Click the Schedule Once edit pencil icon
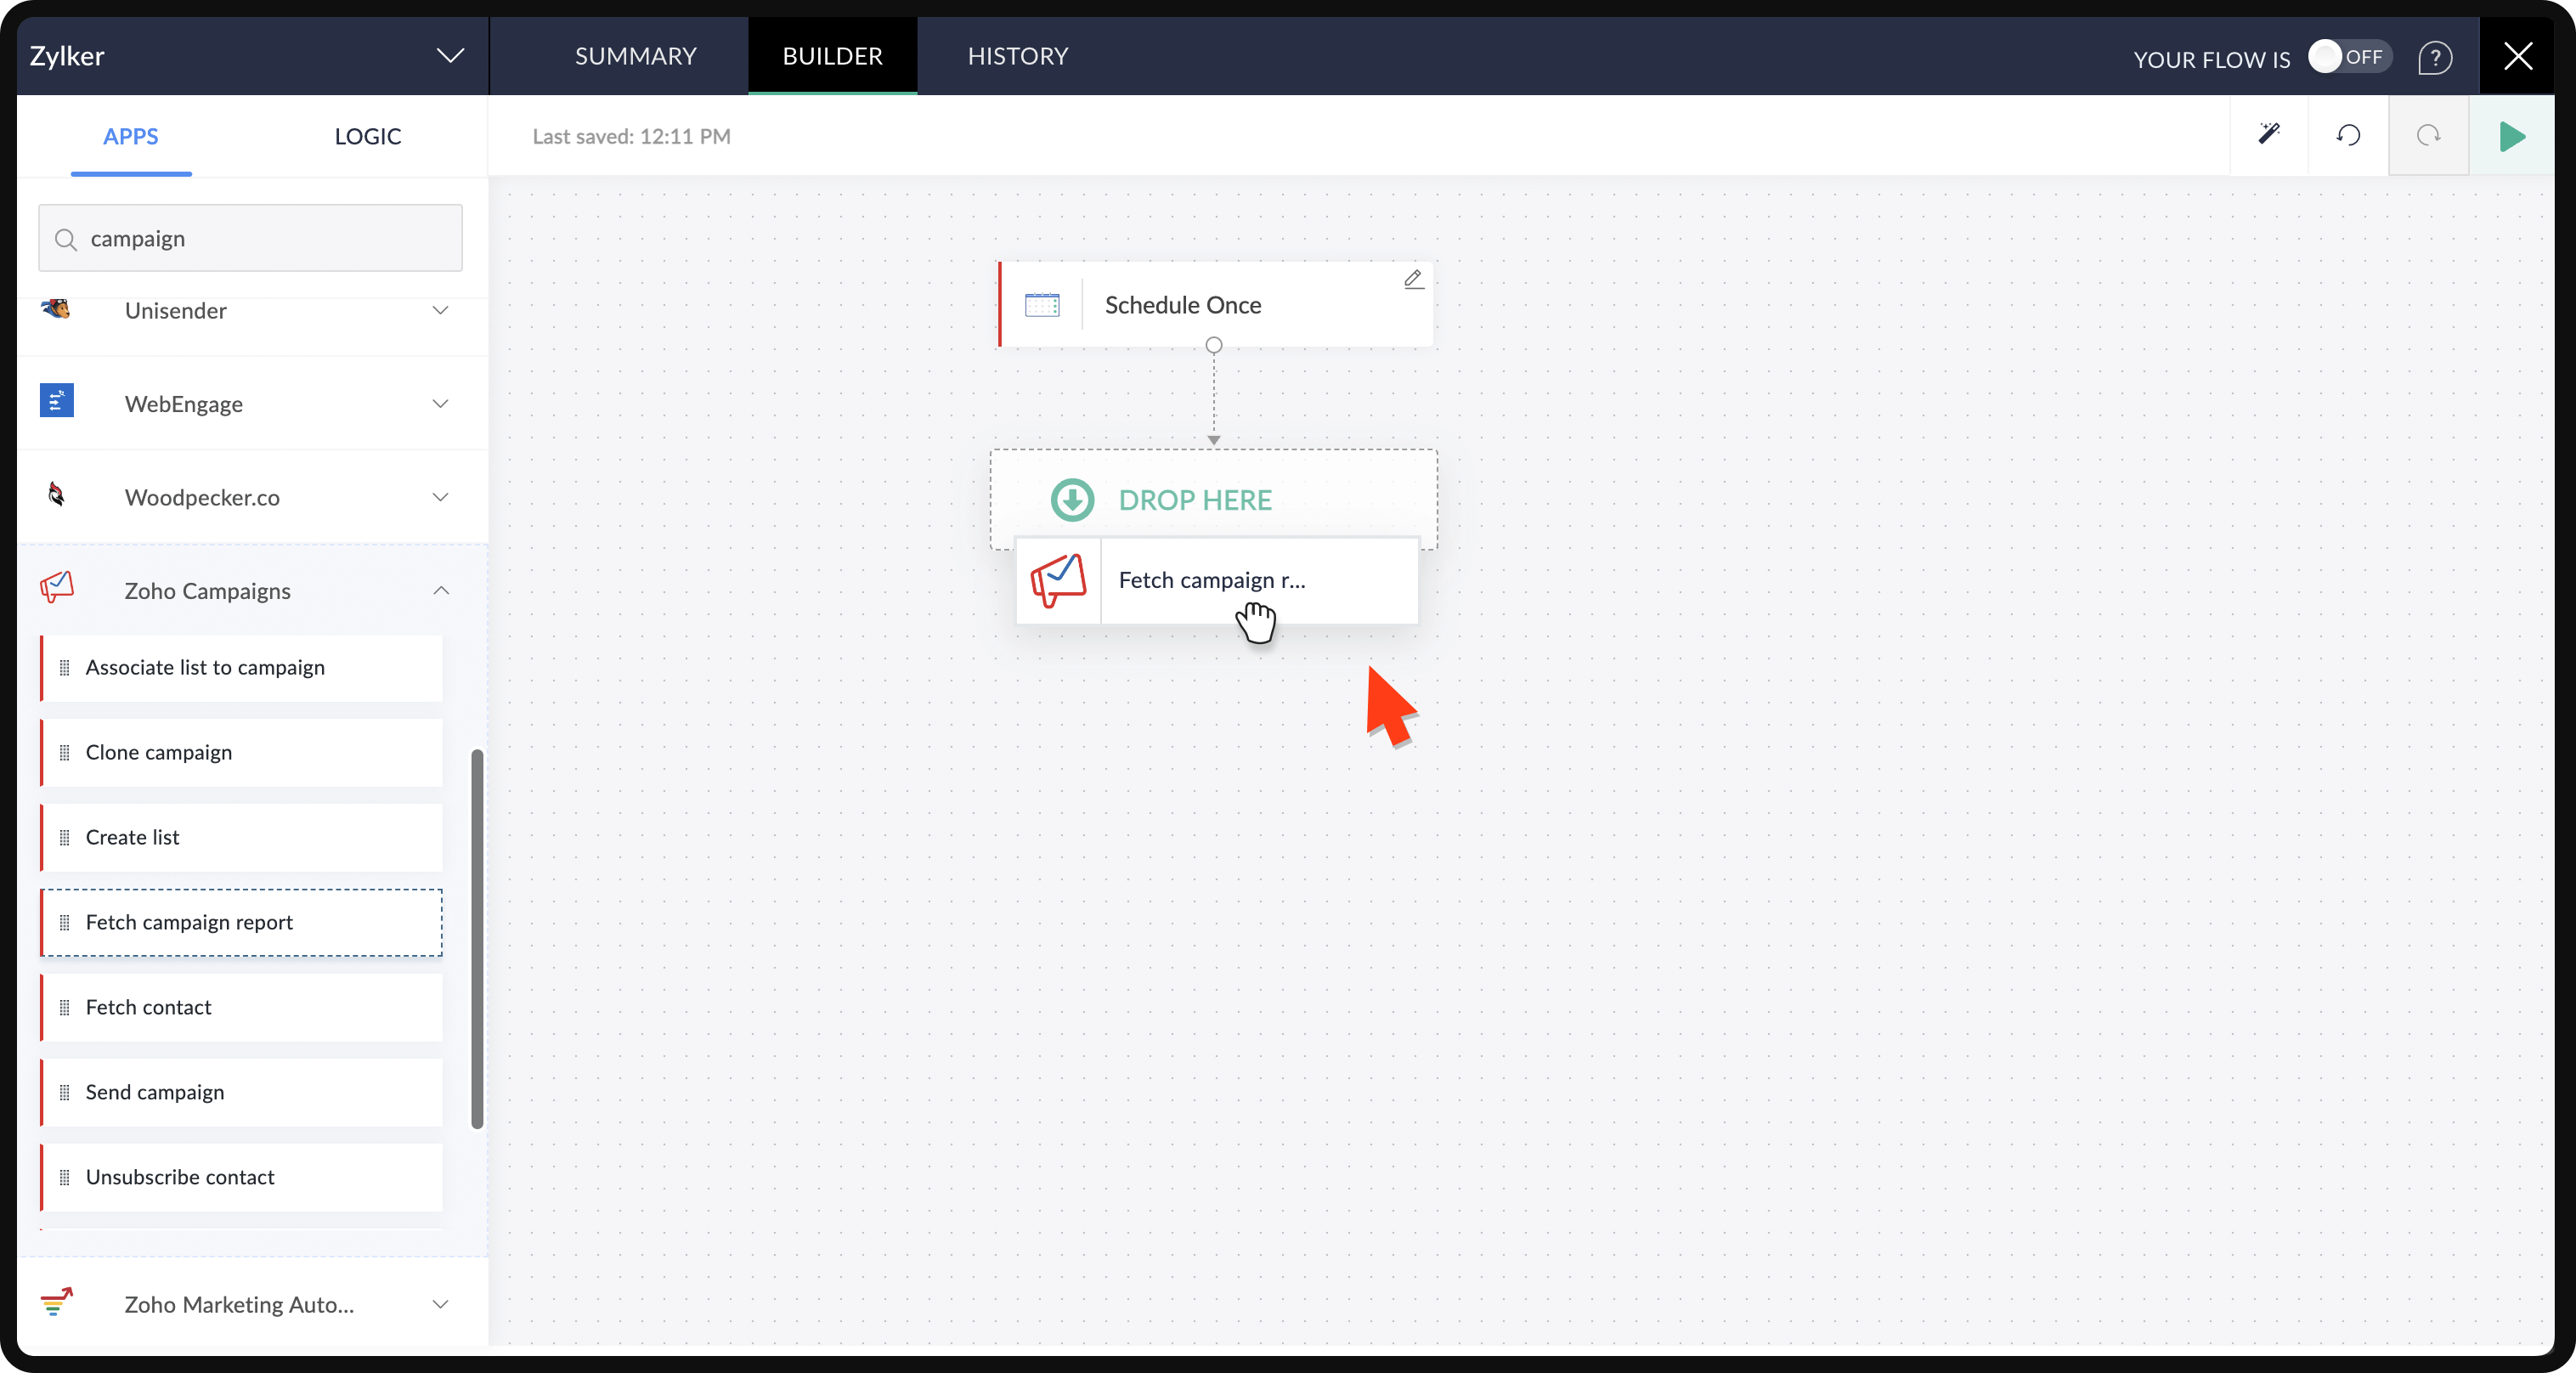 1413,279
